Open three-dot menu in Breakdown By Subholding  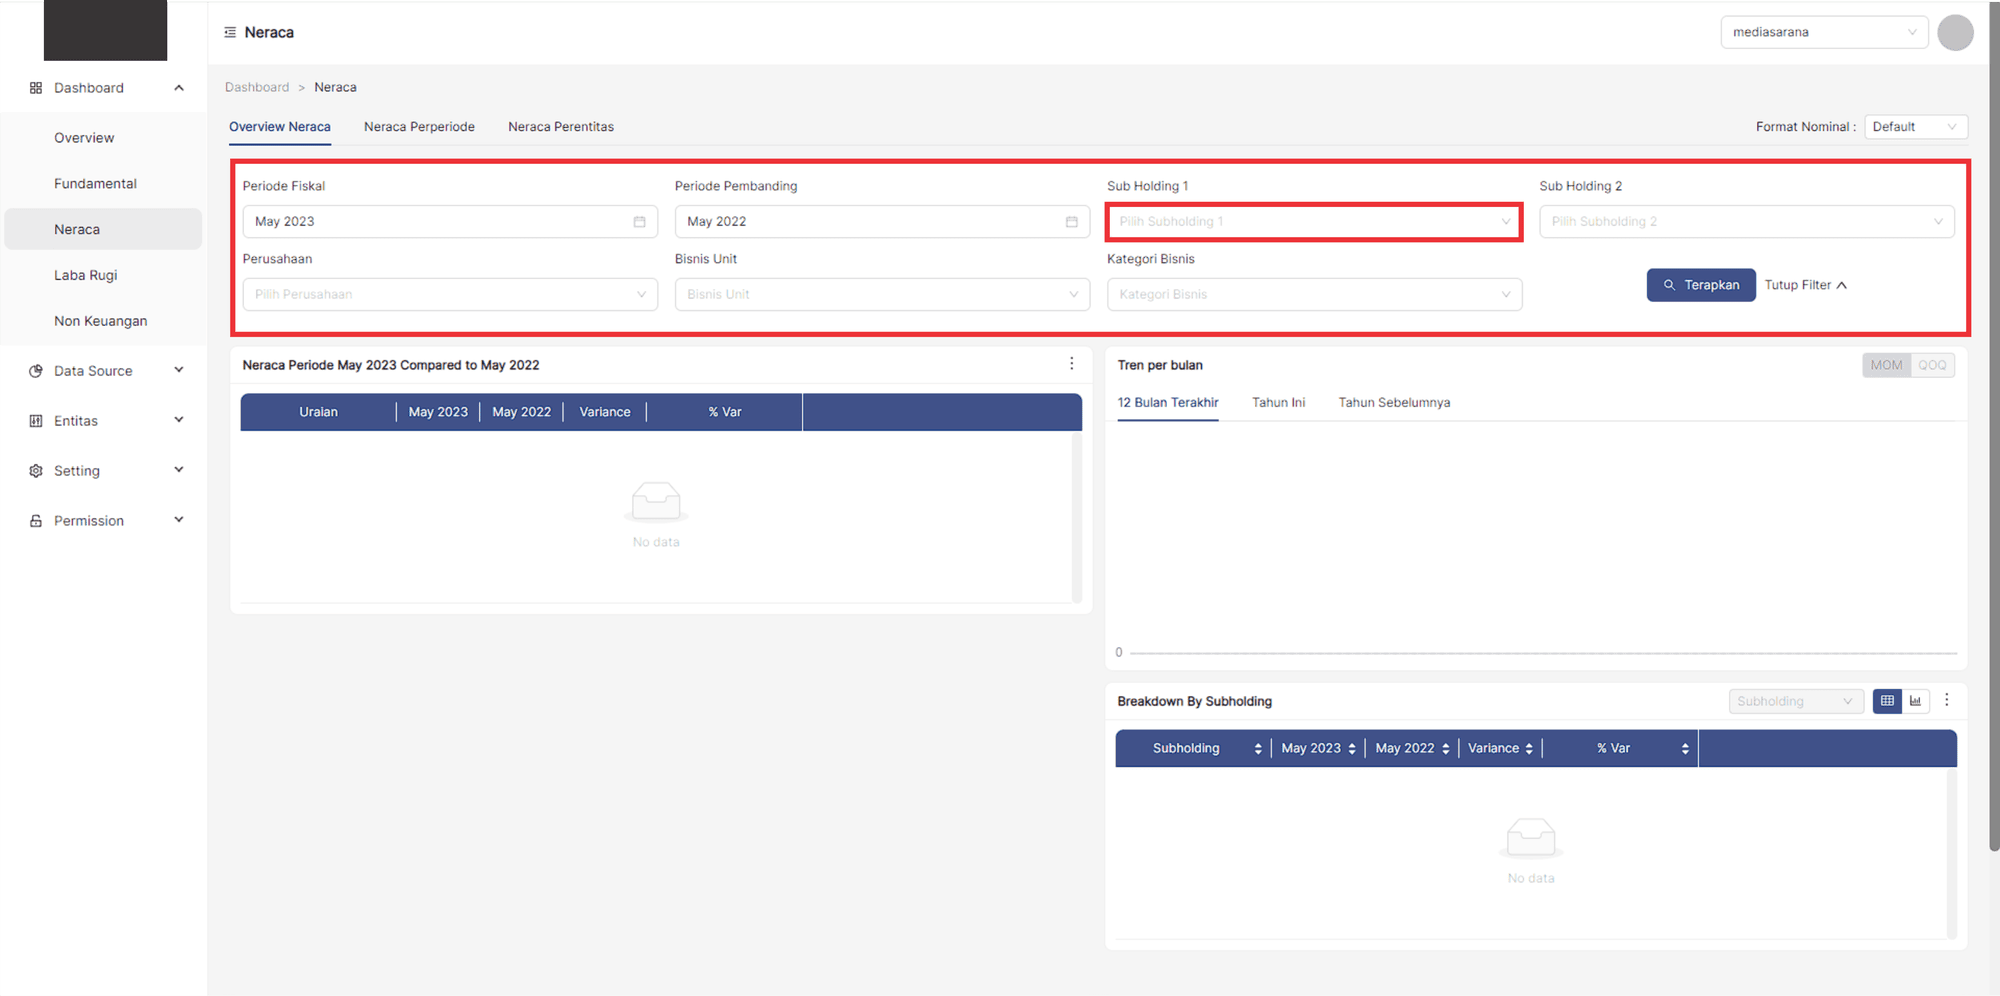coord(1946,700)
